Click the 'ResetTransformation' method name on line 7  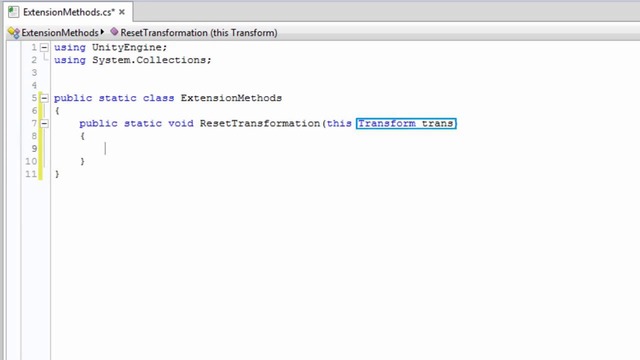click(x=260, y=123)
